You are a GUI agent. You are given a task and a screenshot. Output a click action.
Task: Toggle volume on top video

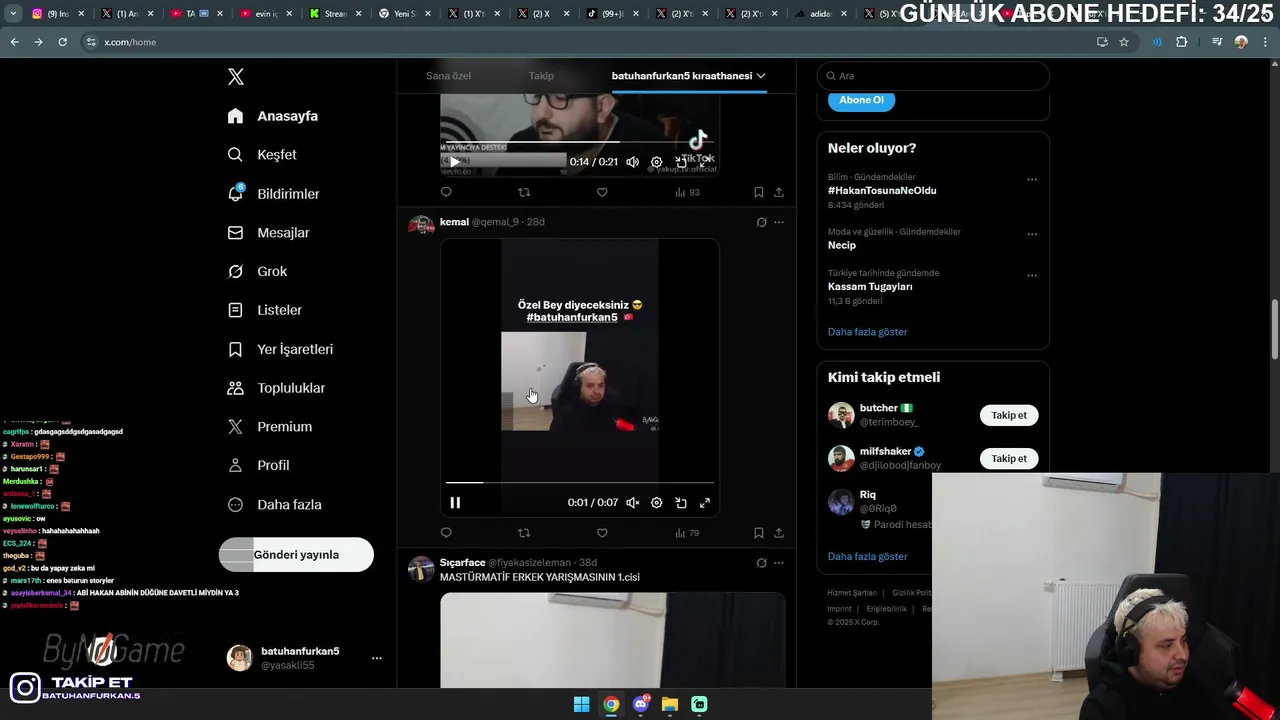(632, 162)
